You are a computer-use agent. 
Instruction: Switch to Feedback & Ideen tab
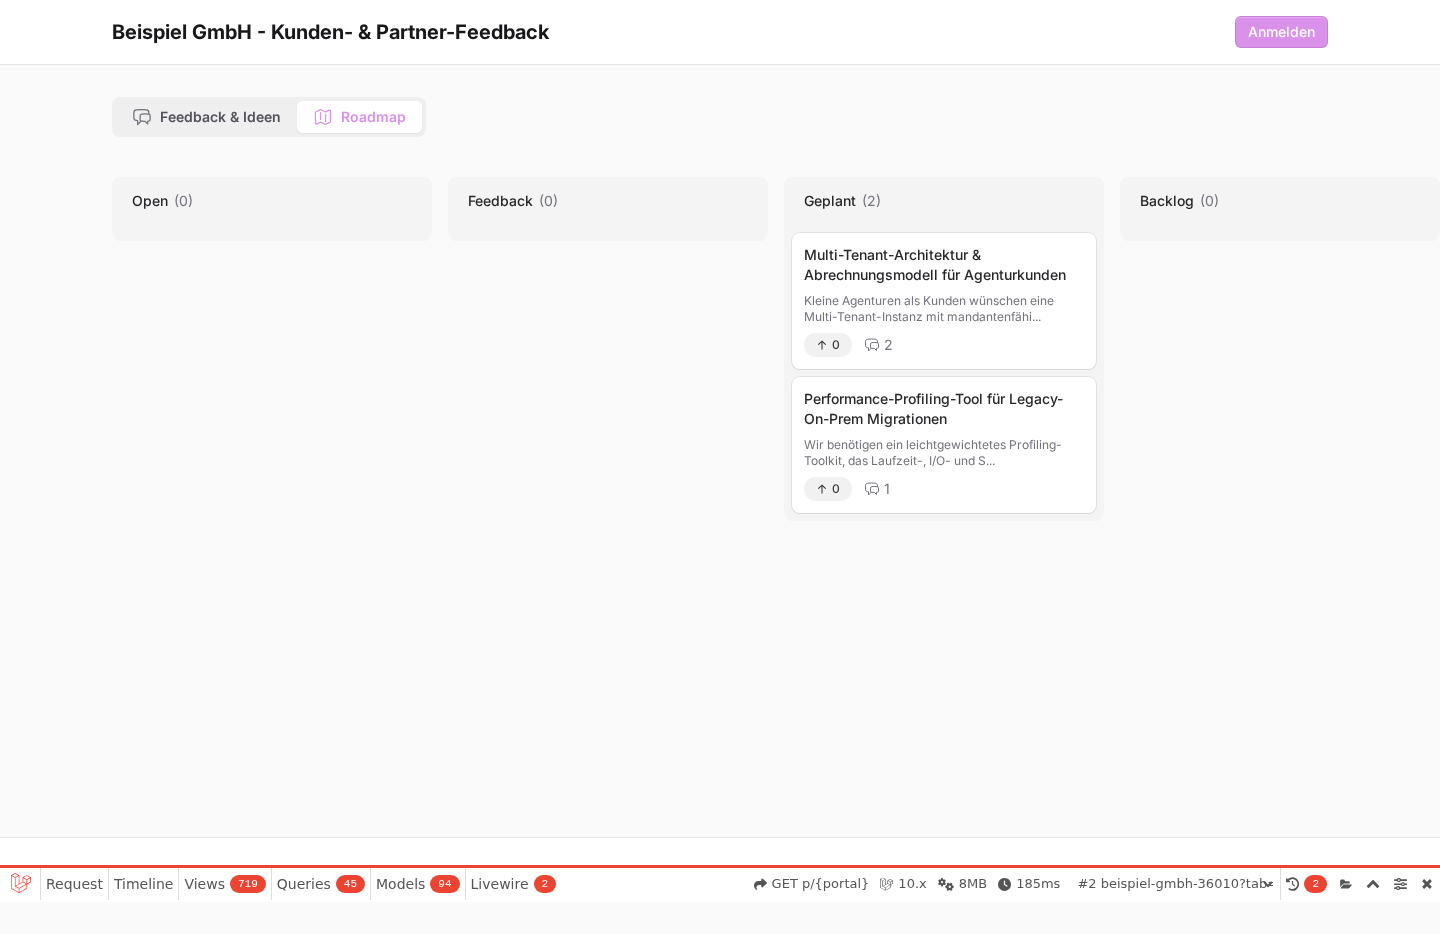206,117
